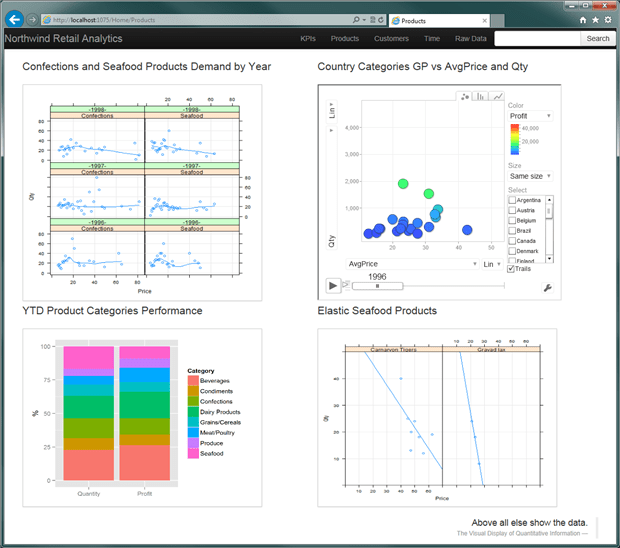Viewport: 620px width, 548px height.
Task: Play the motion chart animation
Action: pos(333,285)
